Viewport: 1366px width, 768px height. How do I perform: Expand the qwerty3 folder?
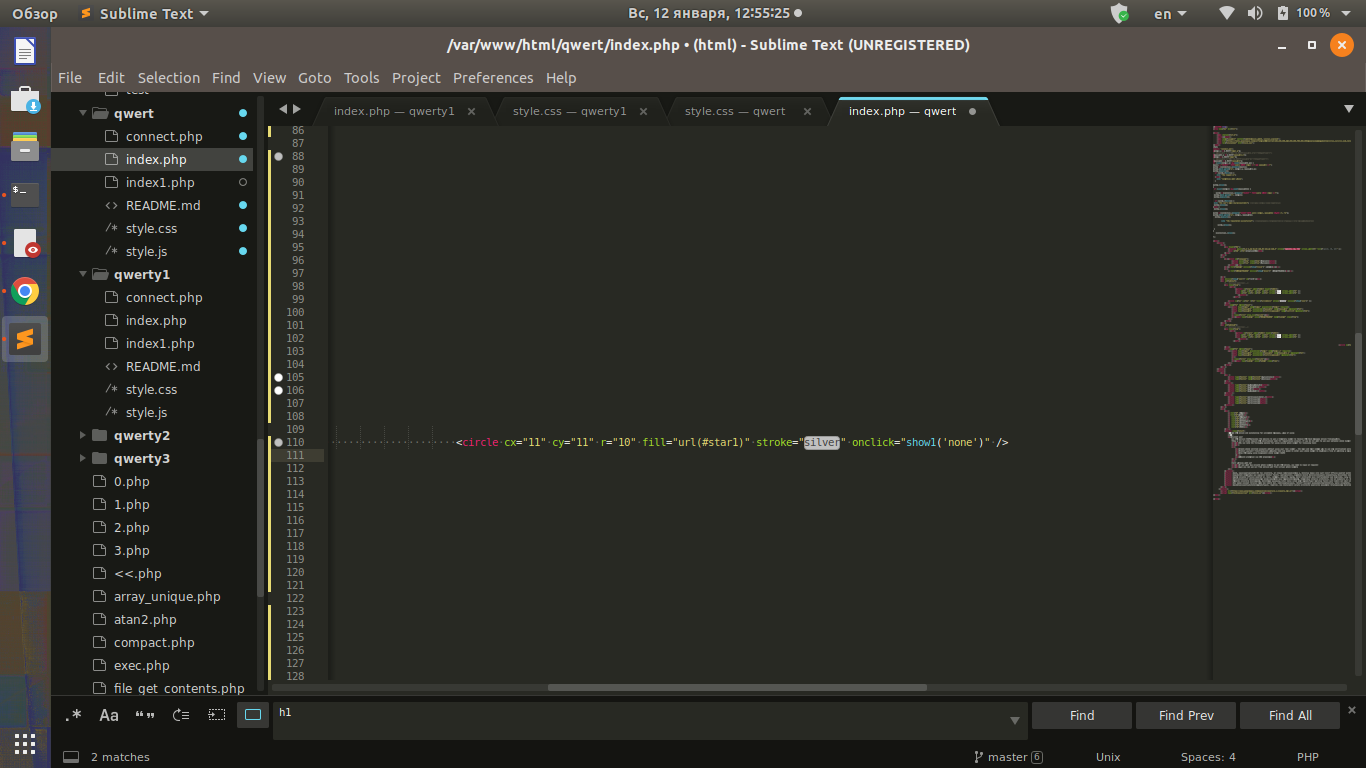coord(83,459)
